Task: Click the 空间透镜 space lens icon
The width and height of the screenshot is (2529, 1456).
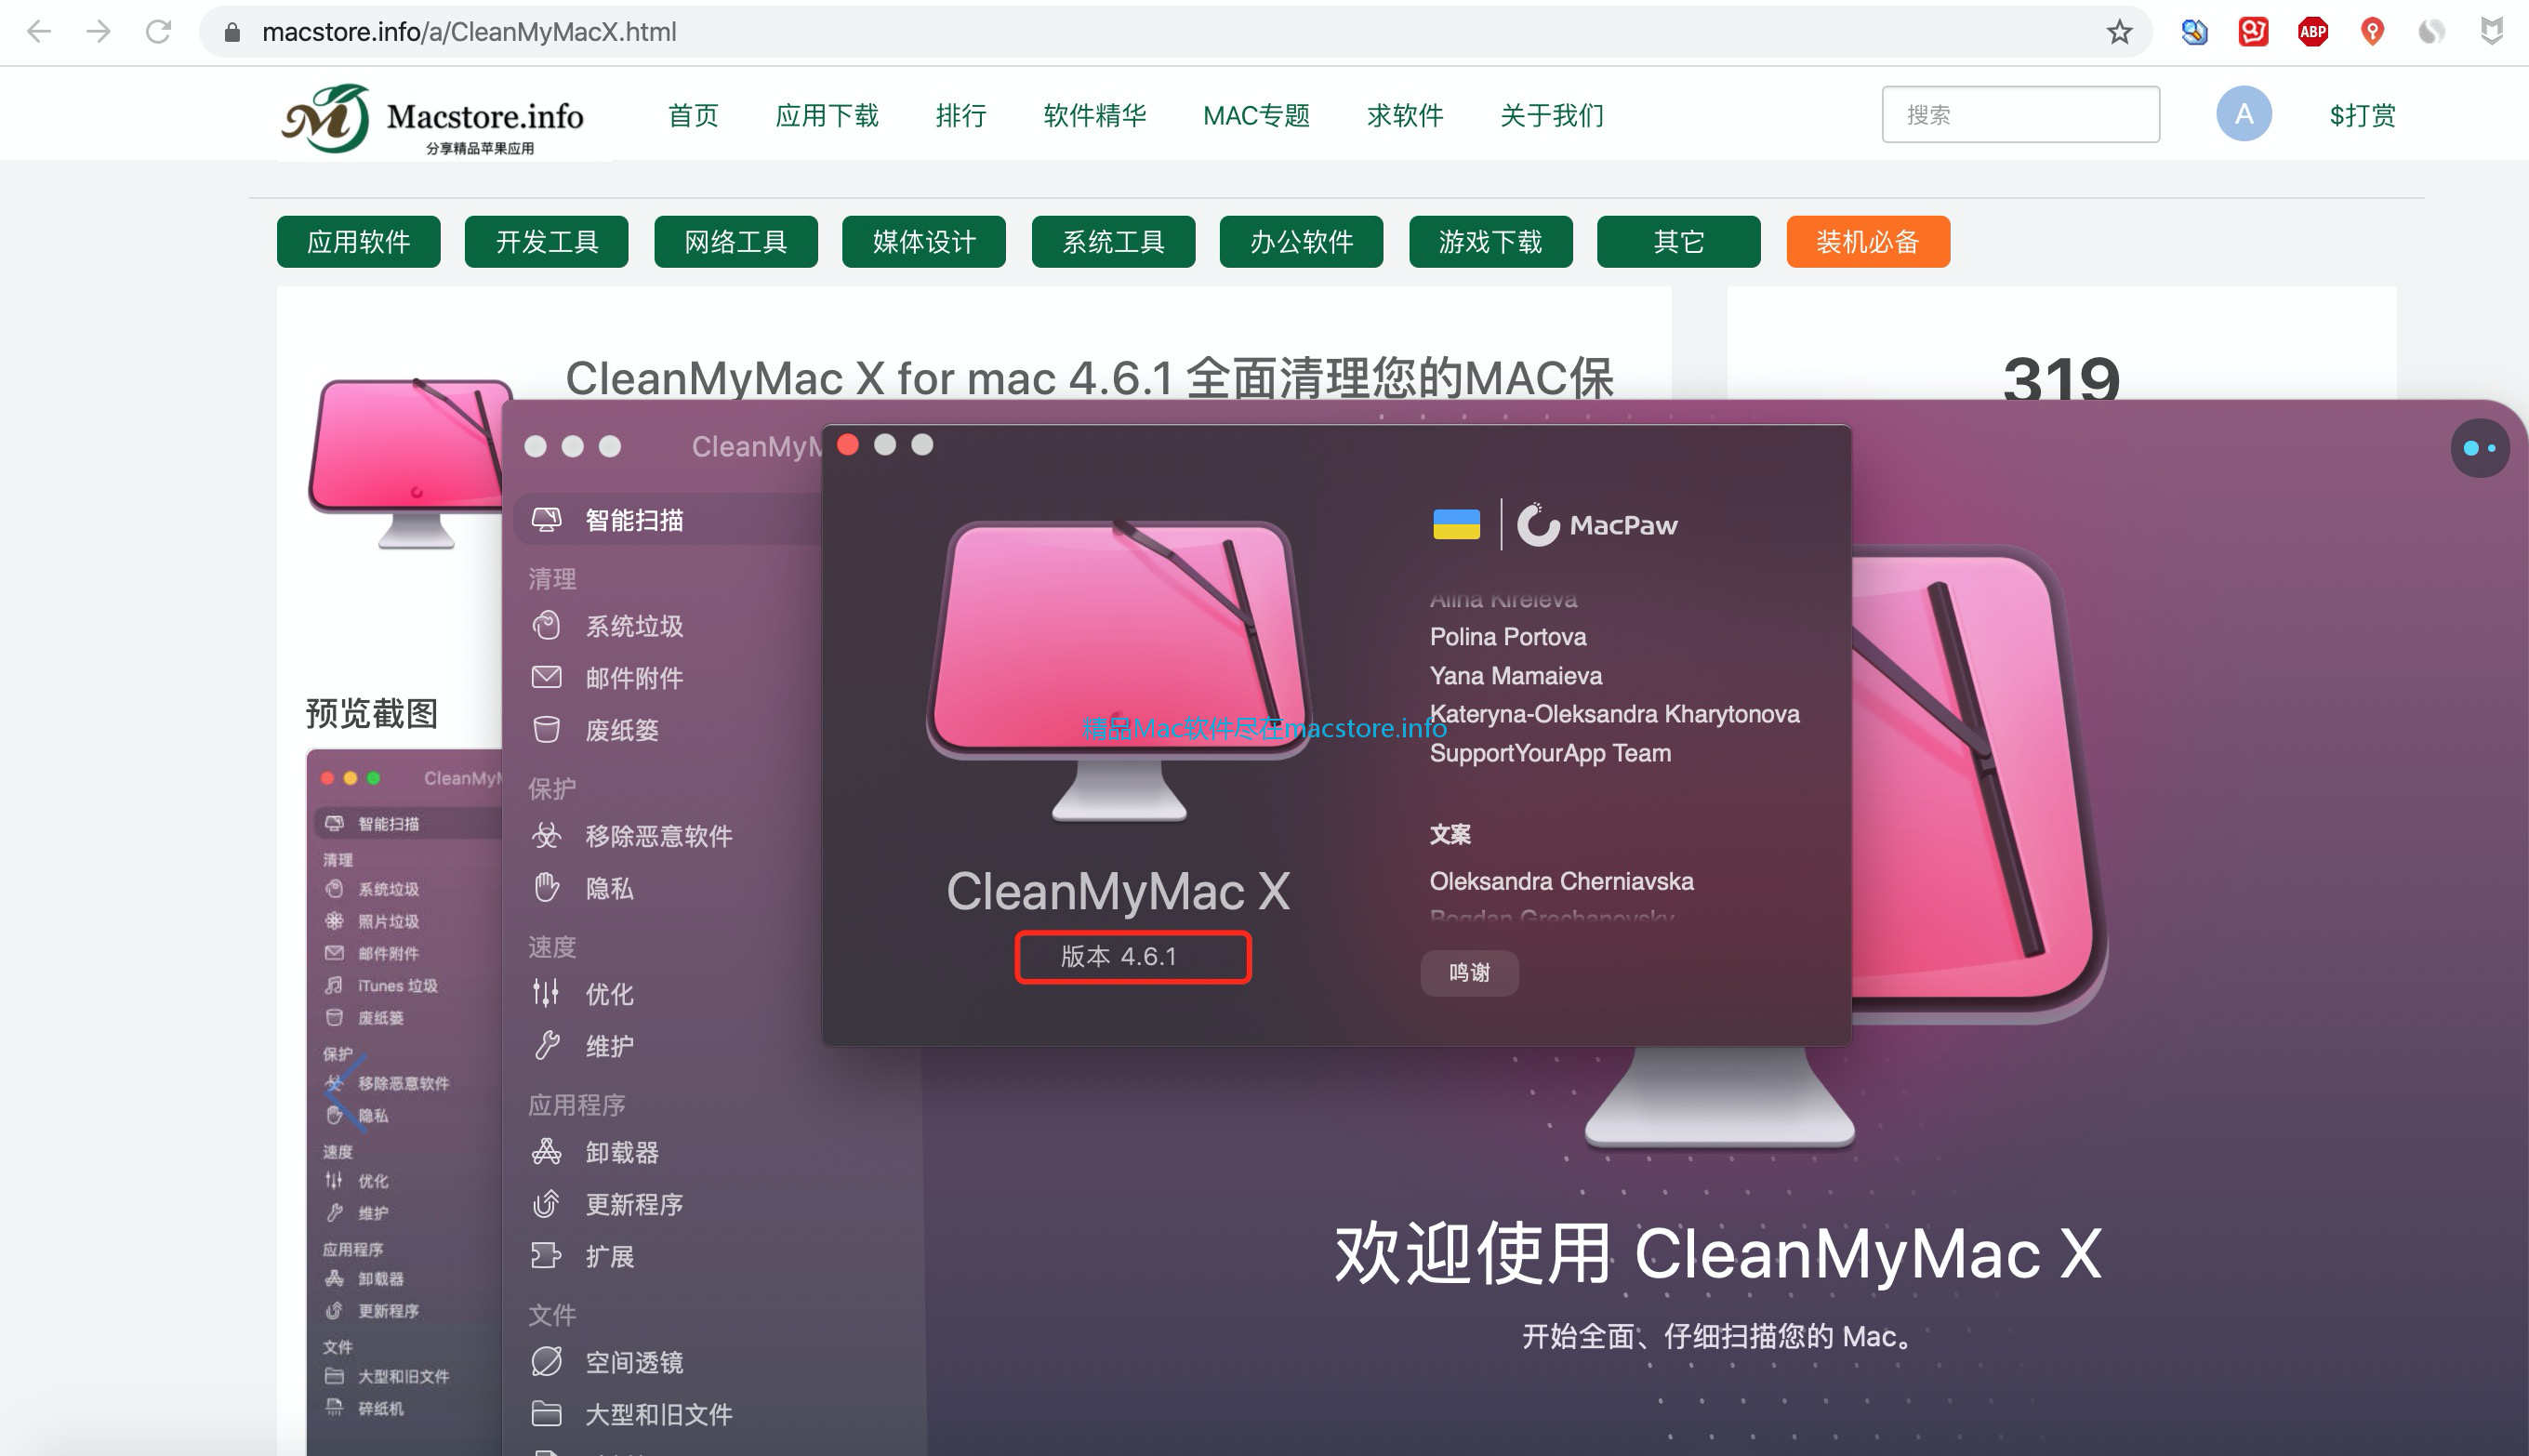Action: pyautogui.click(x=546, y=1361)
